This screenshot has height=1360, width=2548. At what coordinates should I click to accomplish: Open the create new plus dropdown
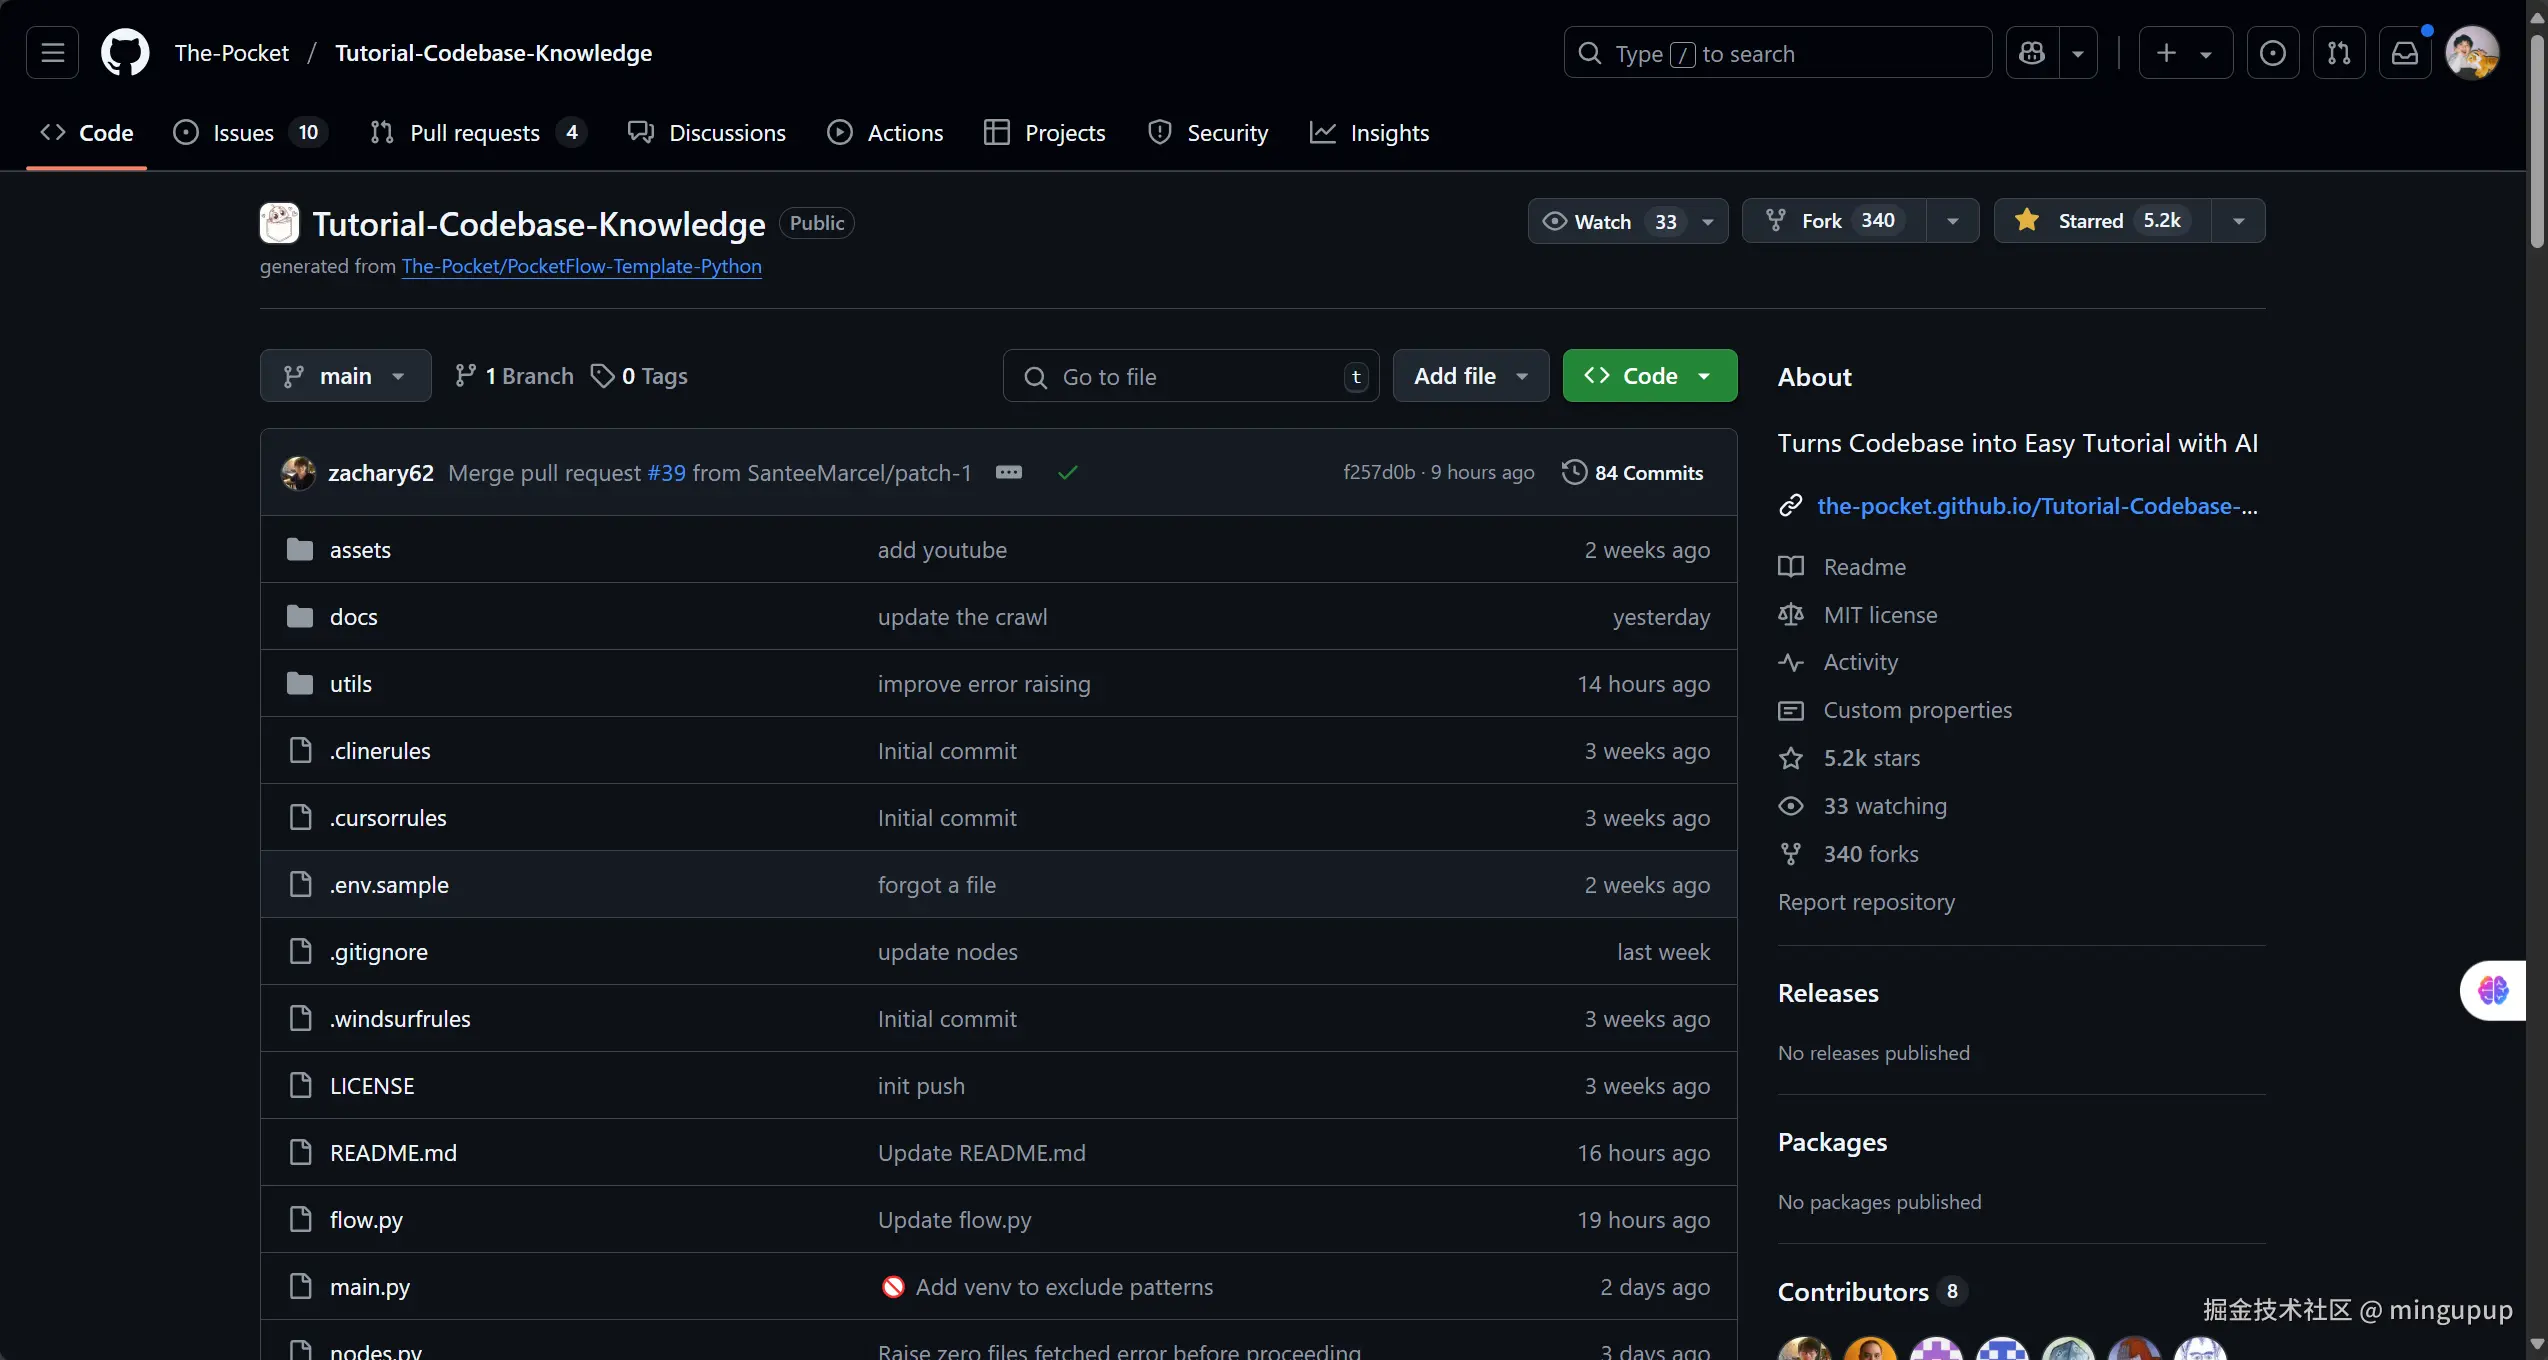2185,52
